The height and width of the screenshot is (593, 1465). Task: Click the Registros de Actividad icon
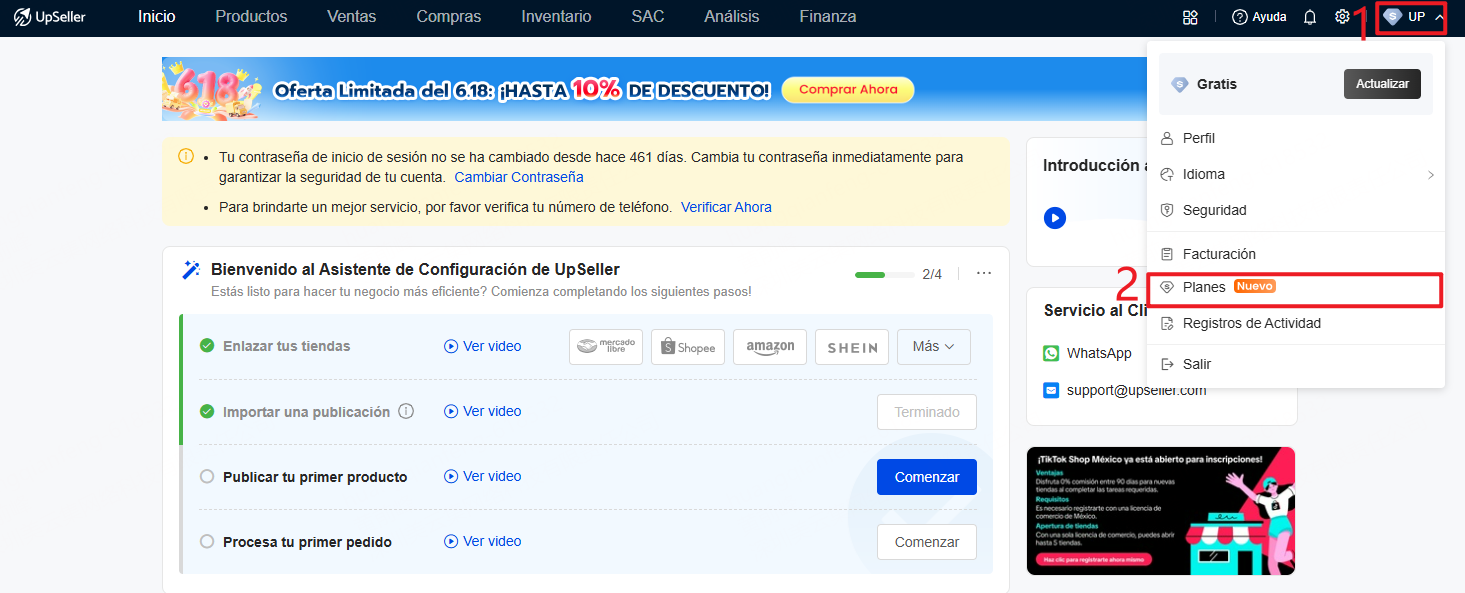(x=1166, y=323)
